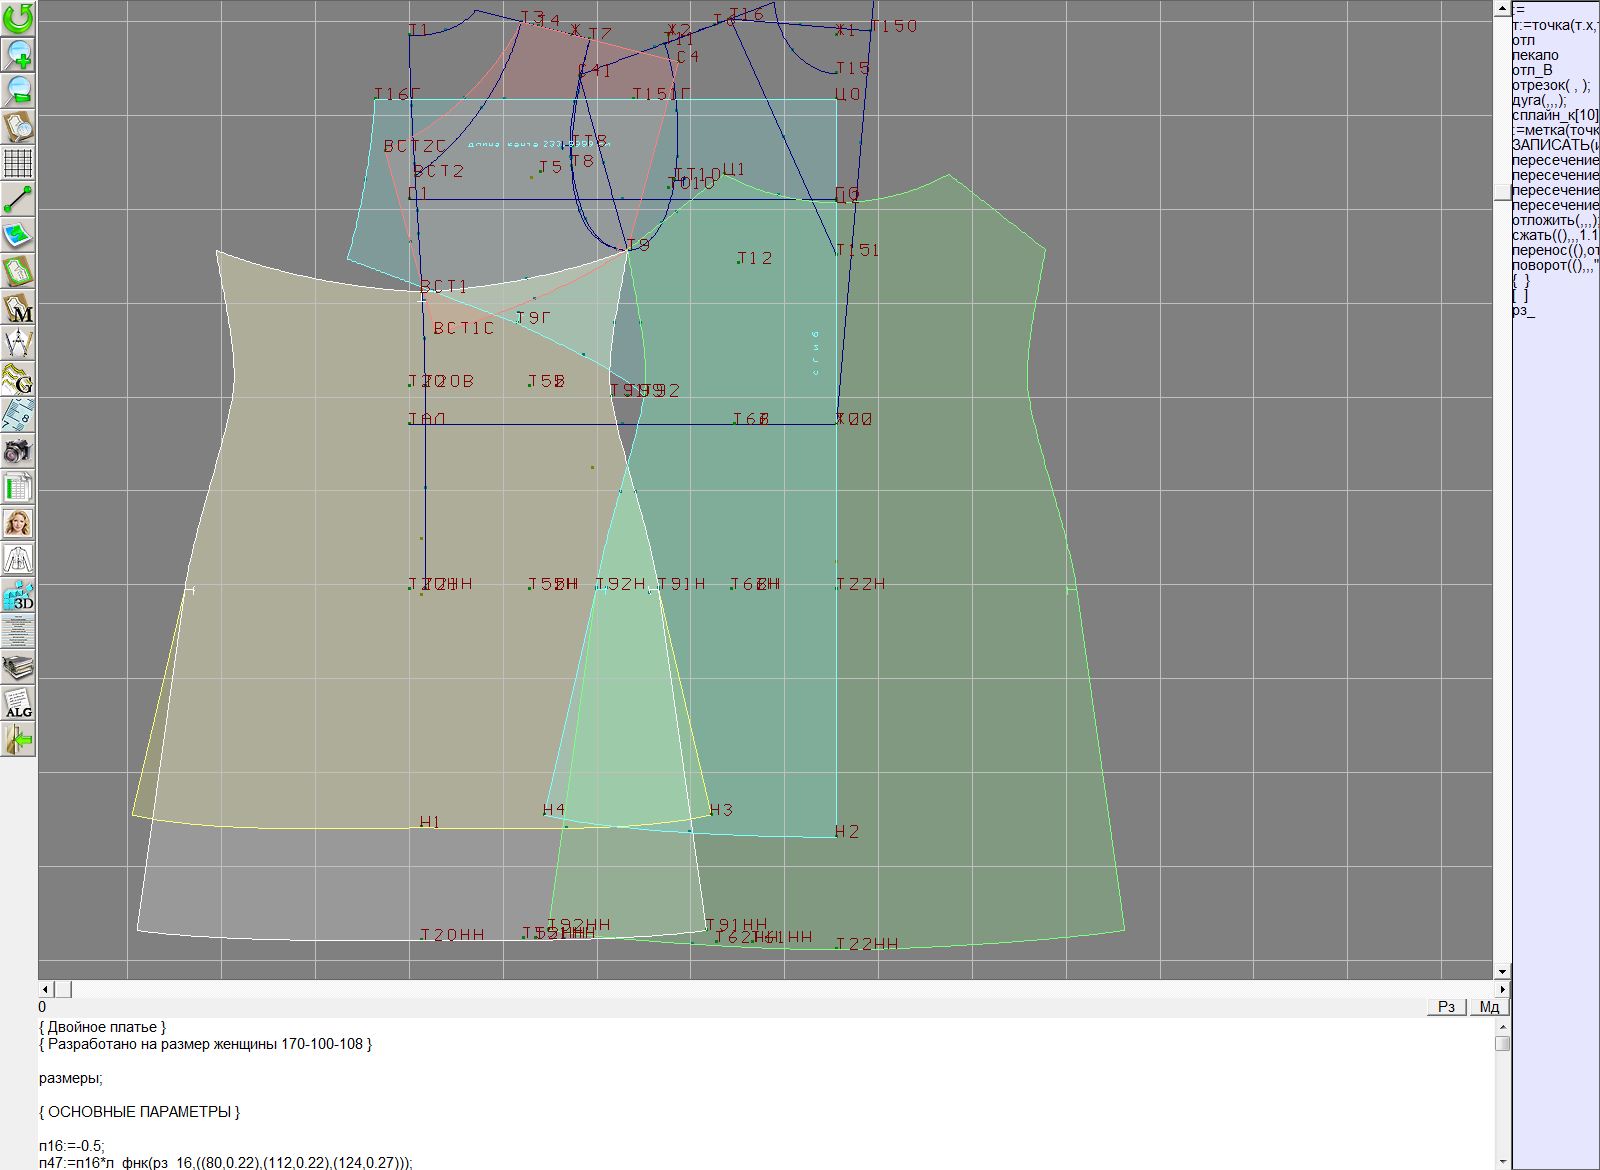The height and width of the screenshot is (1170, 1600).
Task: Open the jacket sketch icon
Action: coord(18,559)
